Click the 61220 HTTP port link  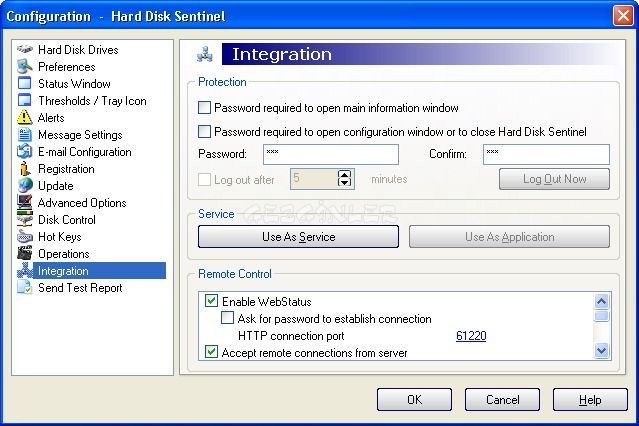pyautogui.click(x=471, y=336)
